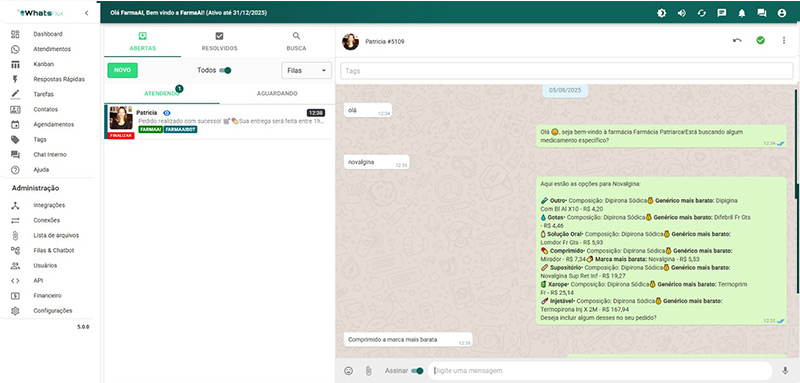The image size is (800, 383).
Task: Click the 'novalgina' message bubble
Action: (376, 163)
